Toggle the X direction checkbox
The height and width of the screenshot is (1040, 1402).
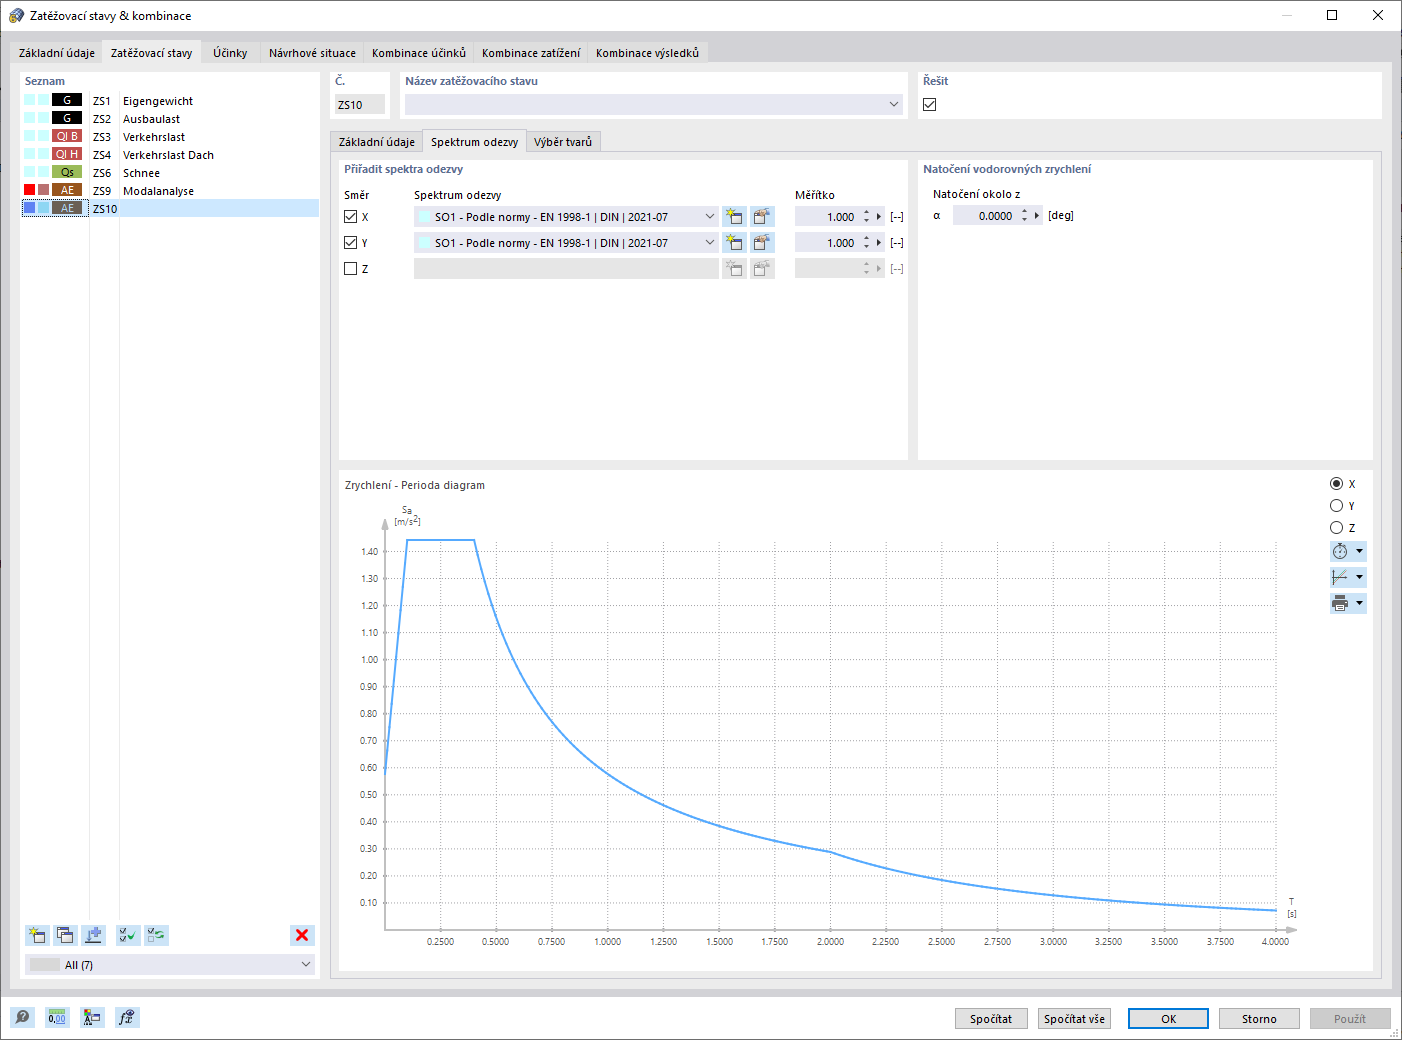(x=351, y=216)
